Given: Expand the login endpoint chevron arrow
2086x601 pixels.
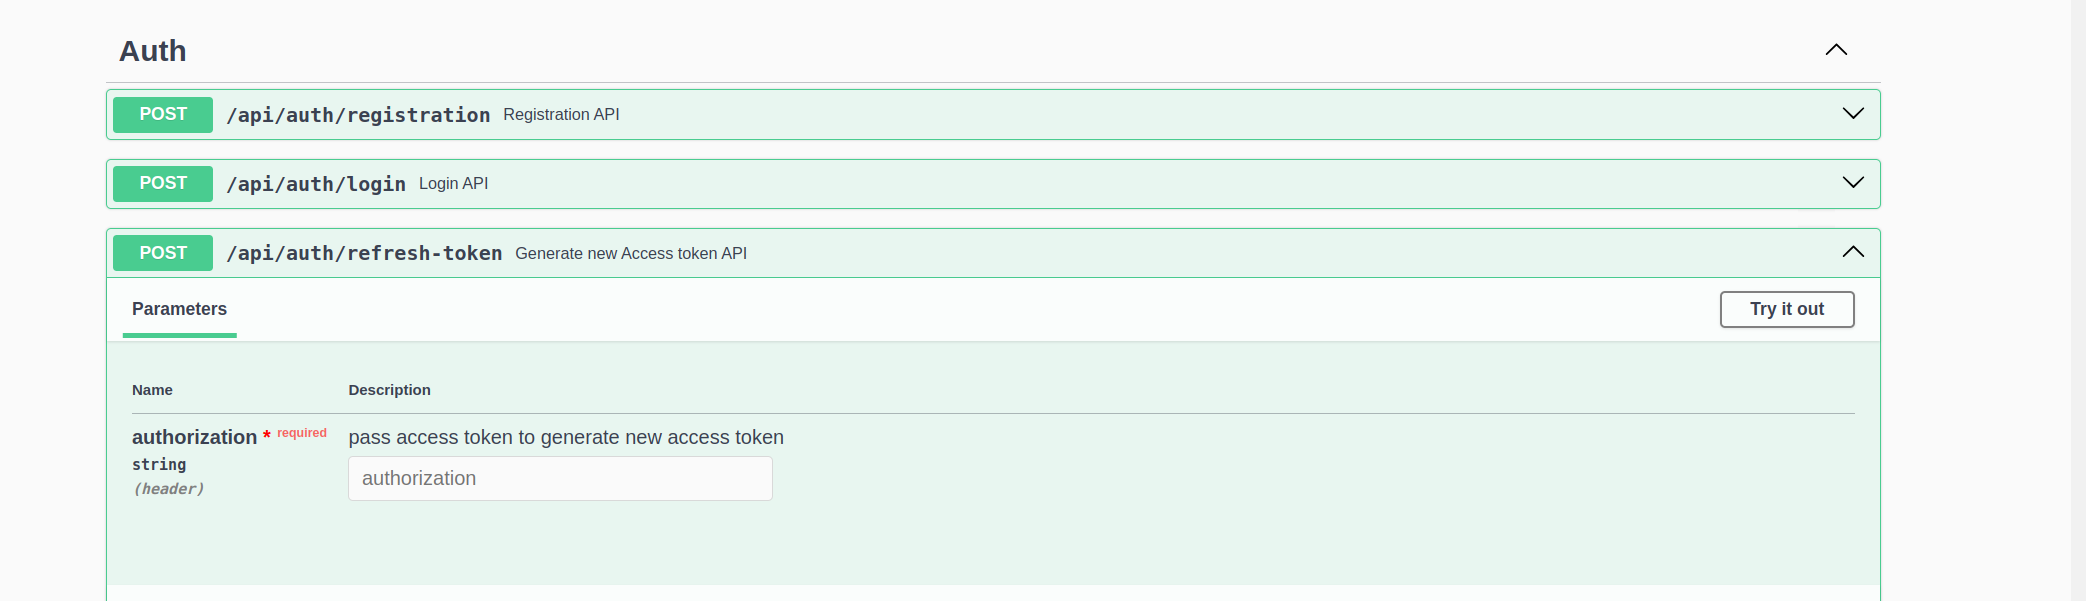Looking at the screenshot, I should pos(1853,182).
